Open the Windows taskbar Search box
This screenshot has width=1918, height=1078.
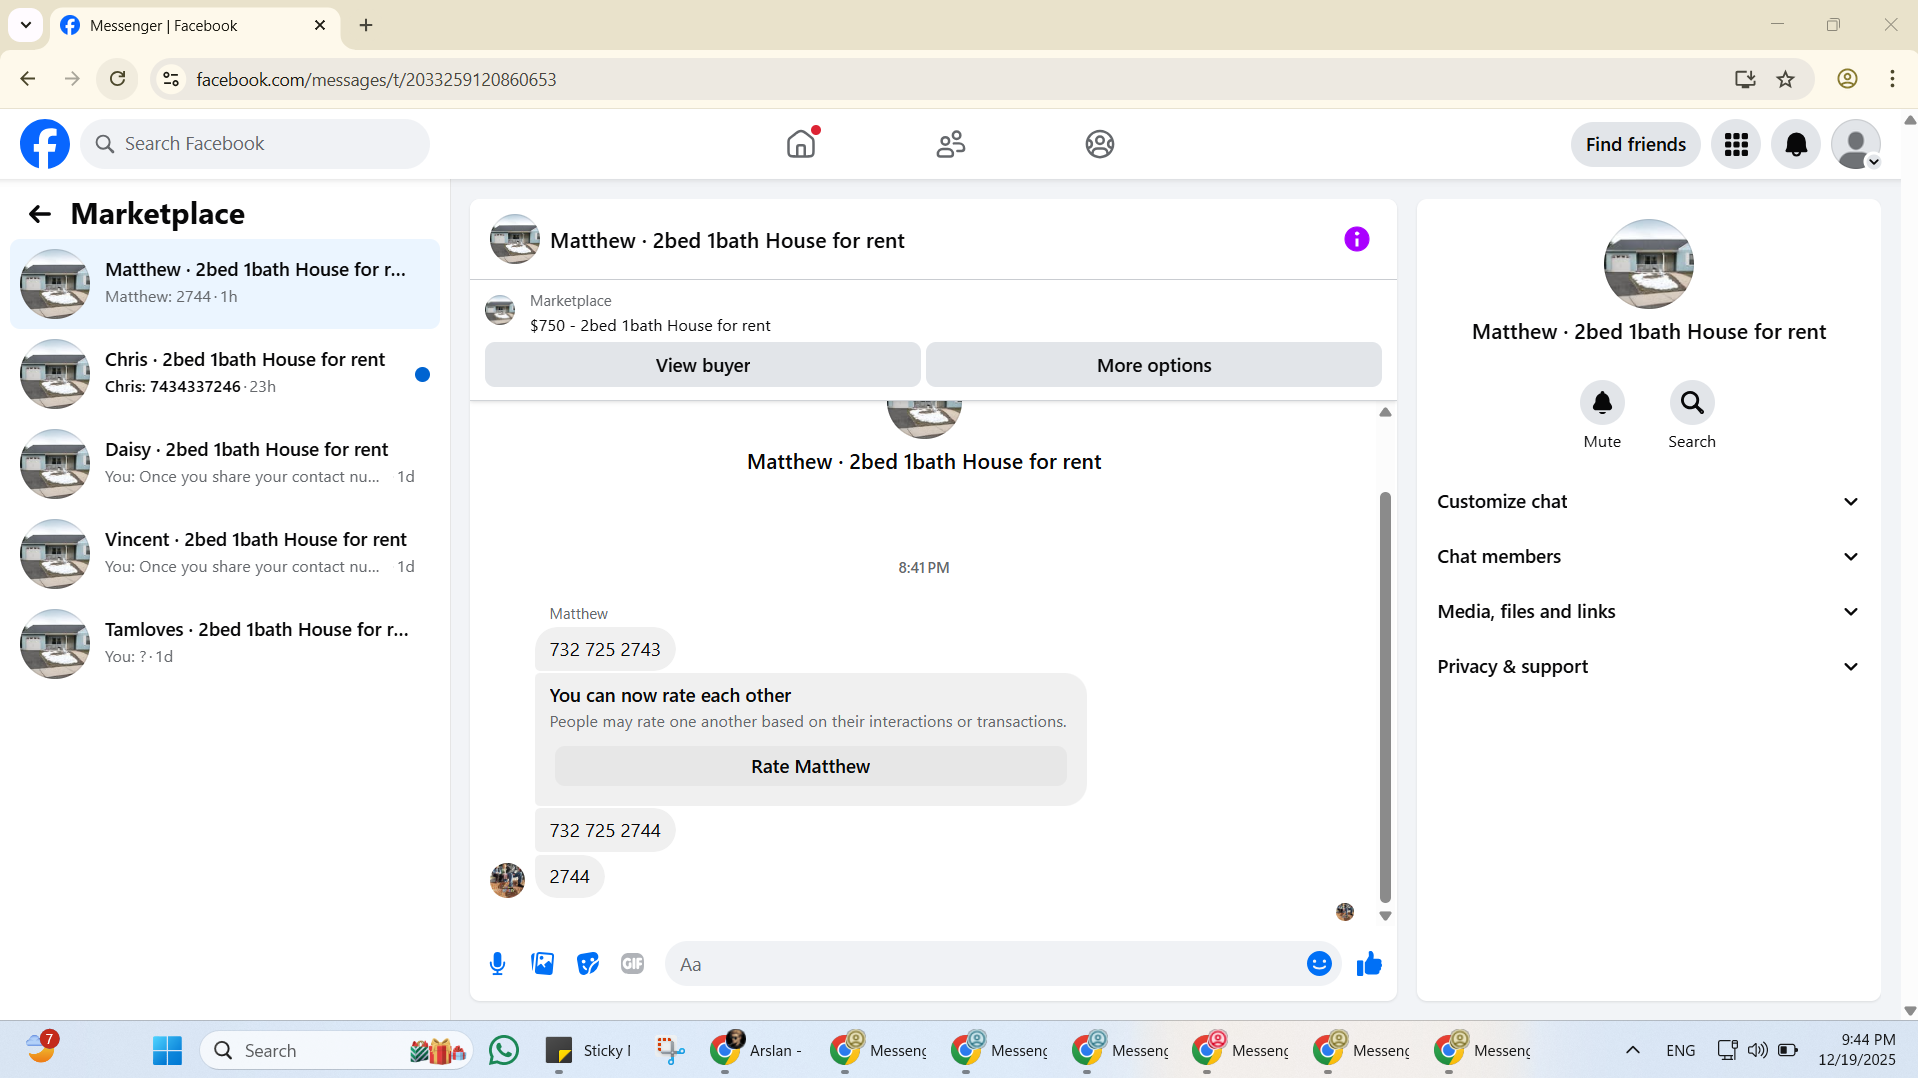[337, 1050]
